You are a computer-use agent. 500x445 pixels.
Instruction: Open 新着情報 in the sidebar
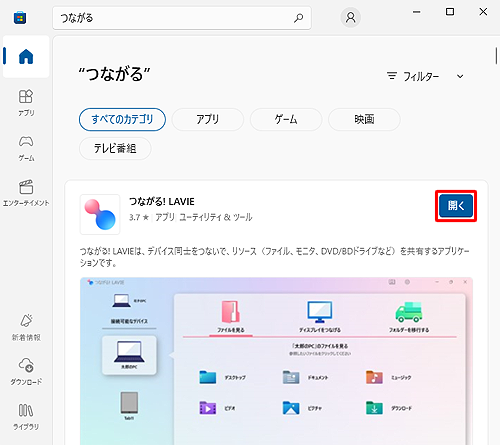tap(26, 327)
